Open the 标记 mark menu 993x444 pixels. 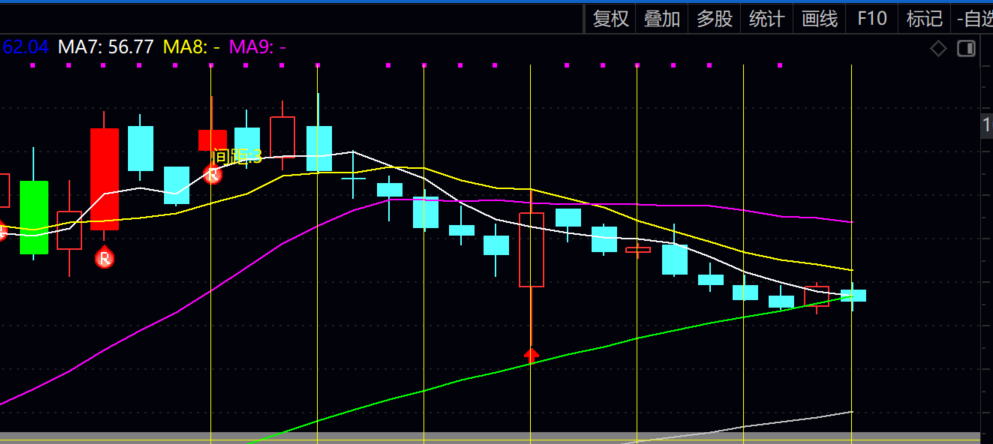(x=924, y=18)
